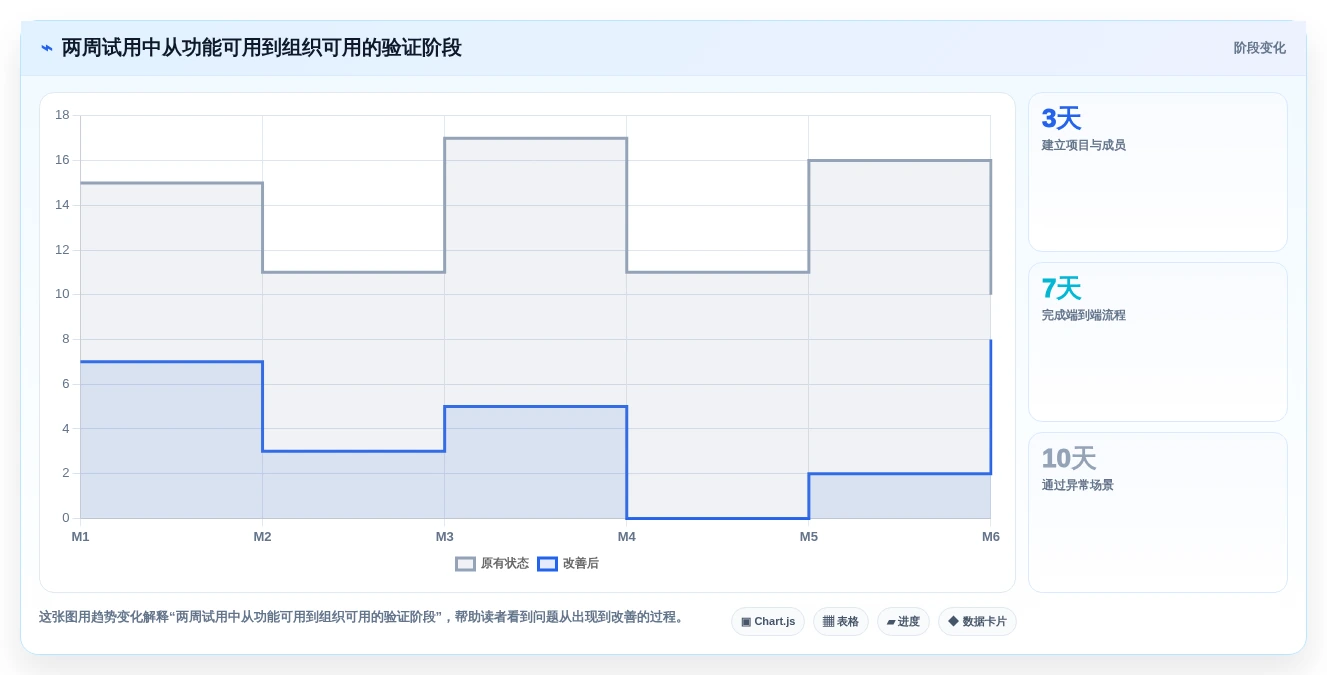Click the 表格 tag chip
This screenshot has height=675, width=1327.
[x=841, y=622]
